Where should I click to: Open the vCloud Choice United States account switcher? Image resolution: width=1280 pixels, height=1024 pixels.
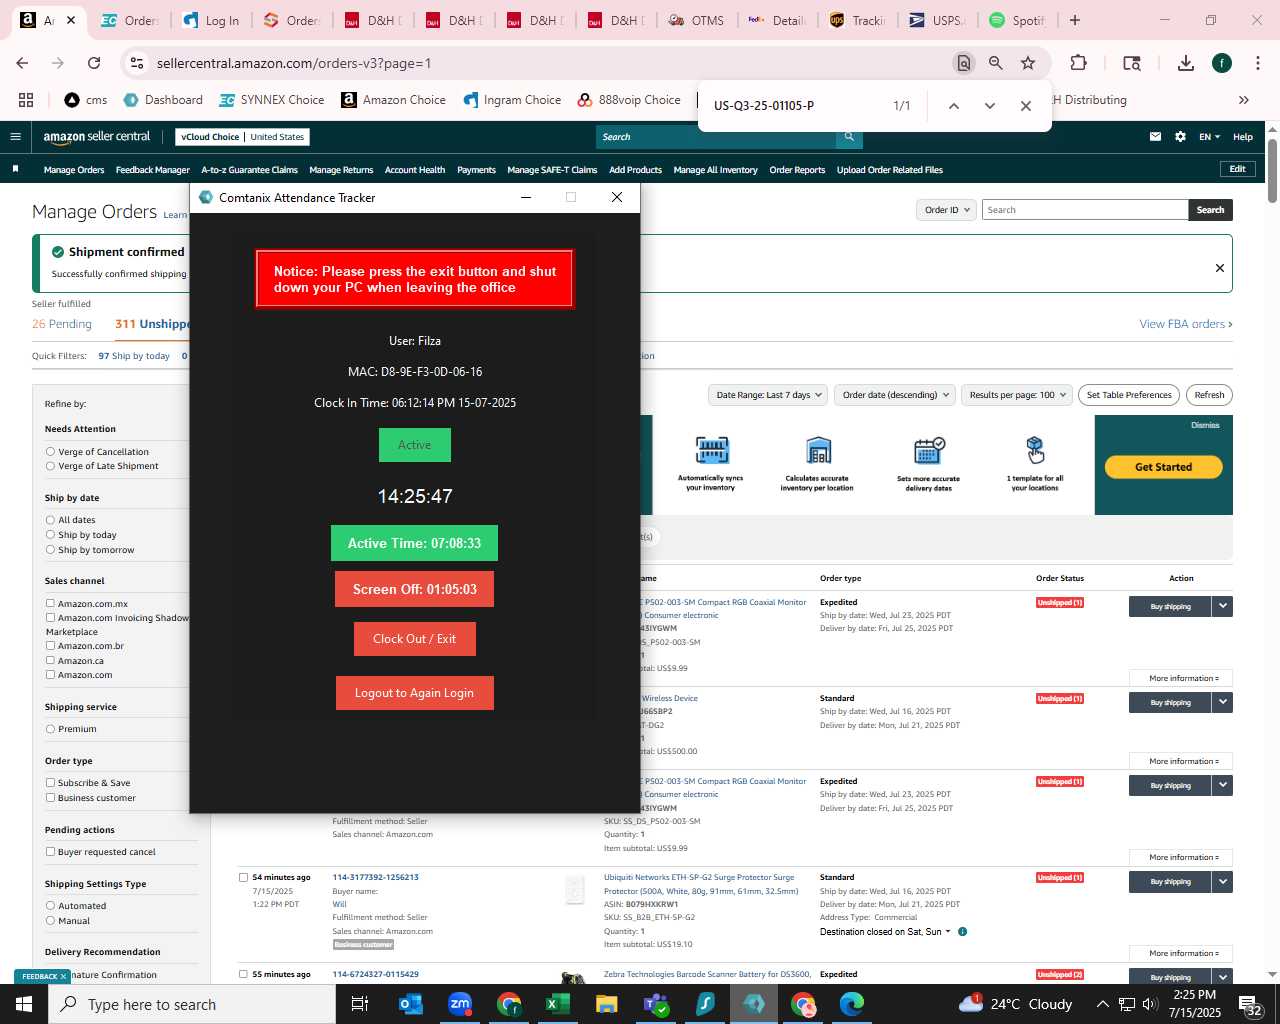242,137
